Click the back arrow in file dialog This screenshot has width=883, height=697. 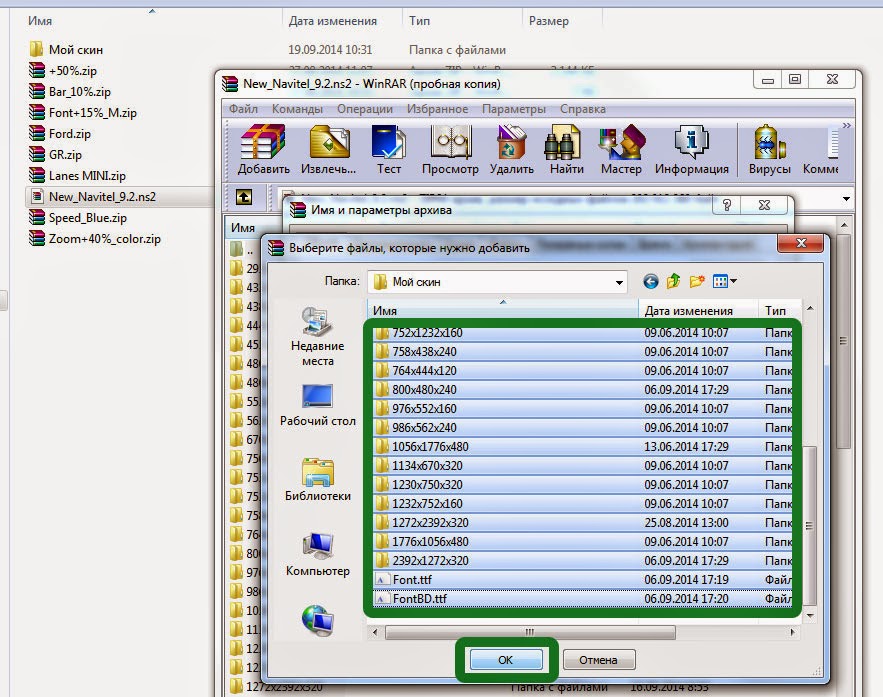tap(650, 281)
